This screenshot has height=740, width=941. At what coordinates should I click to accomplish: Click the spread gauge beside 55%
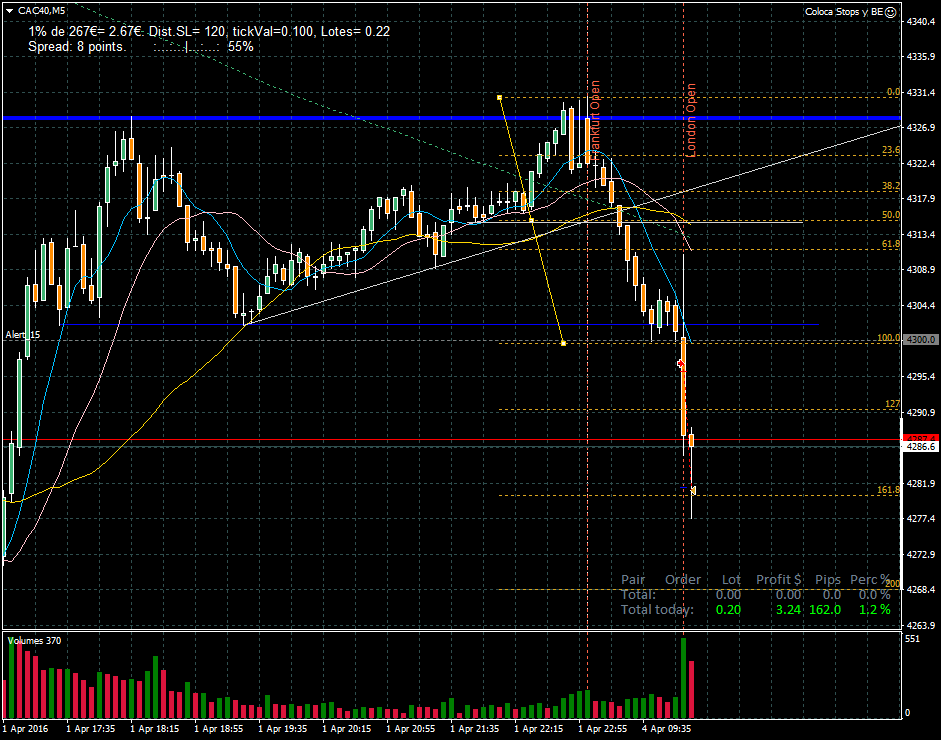coord(186,46)
